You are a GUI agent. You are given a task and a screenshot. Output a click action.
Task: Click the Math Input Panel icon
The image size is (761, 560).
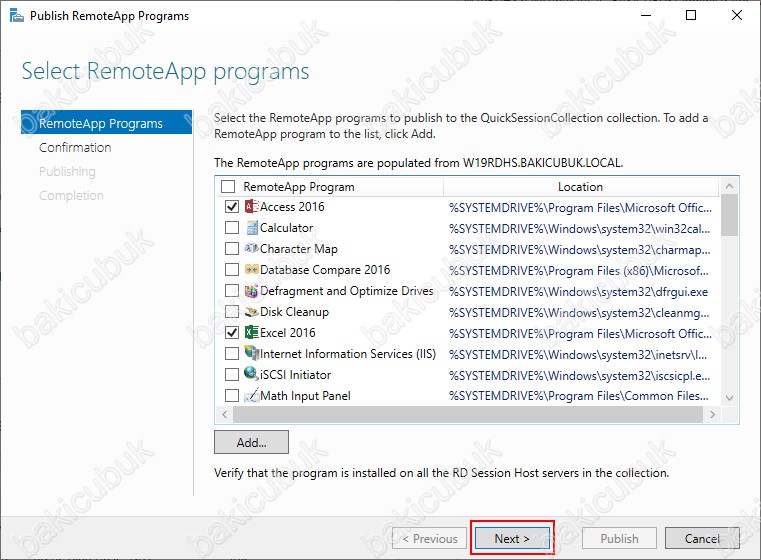click(251, 395)
